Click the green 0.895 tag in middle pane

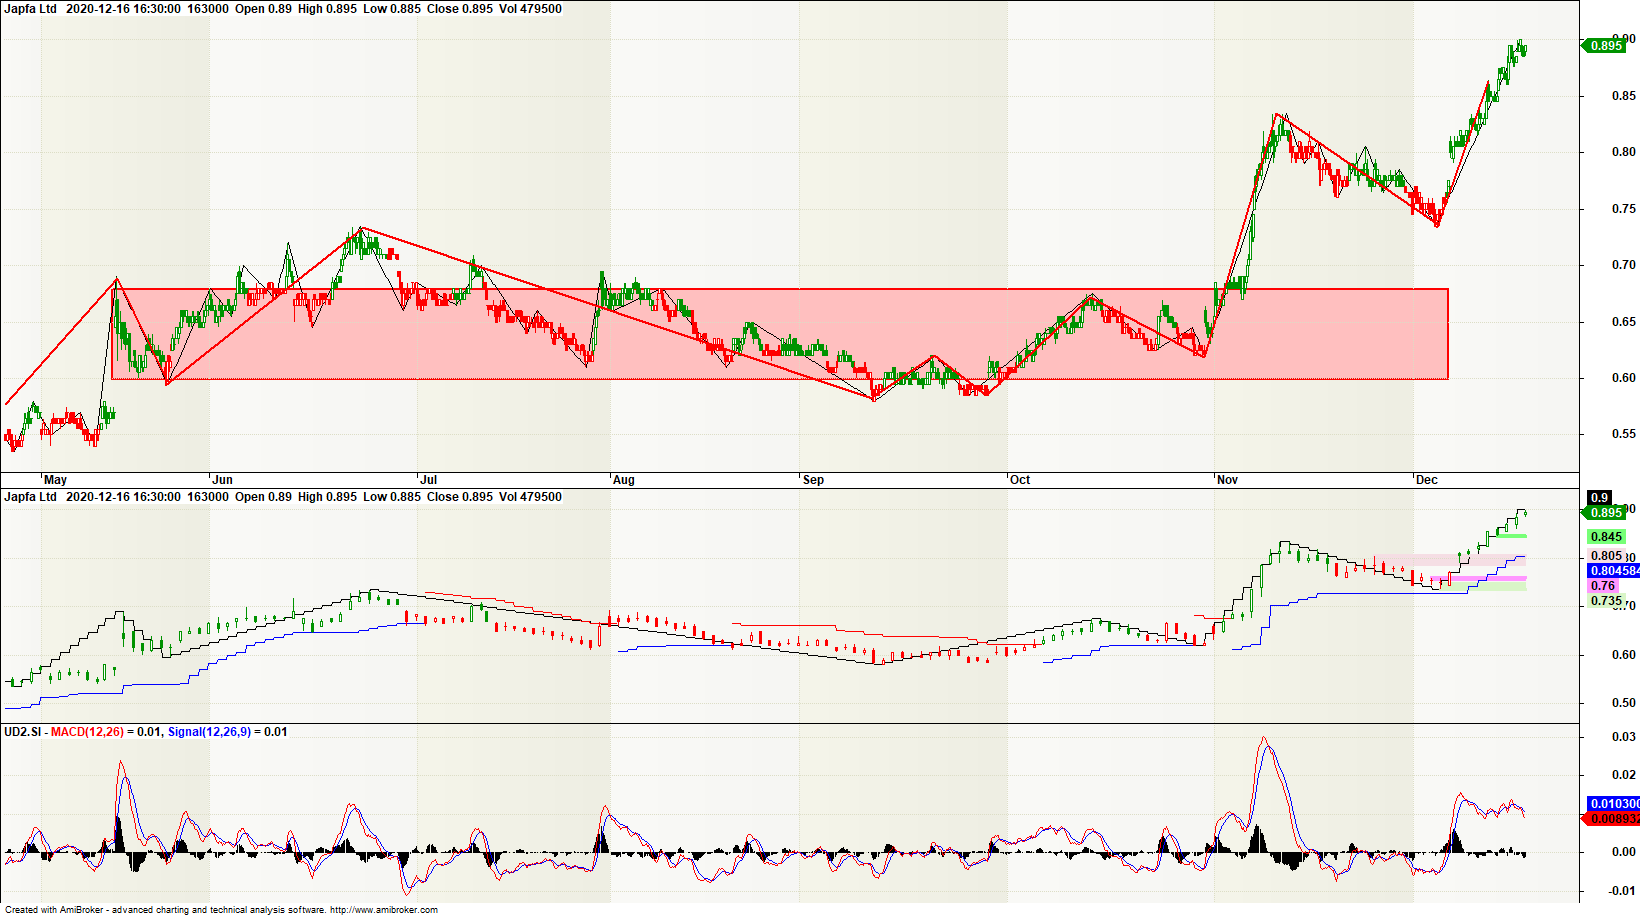click(1606, 513)
